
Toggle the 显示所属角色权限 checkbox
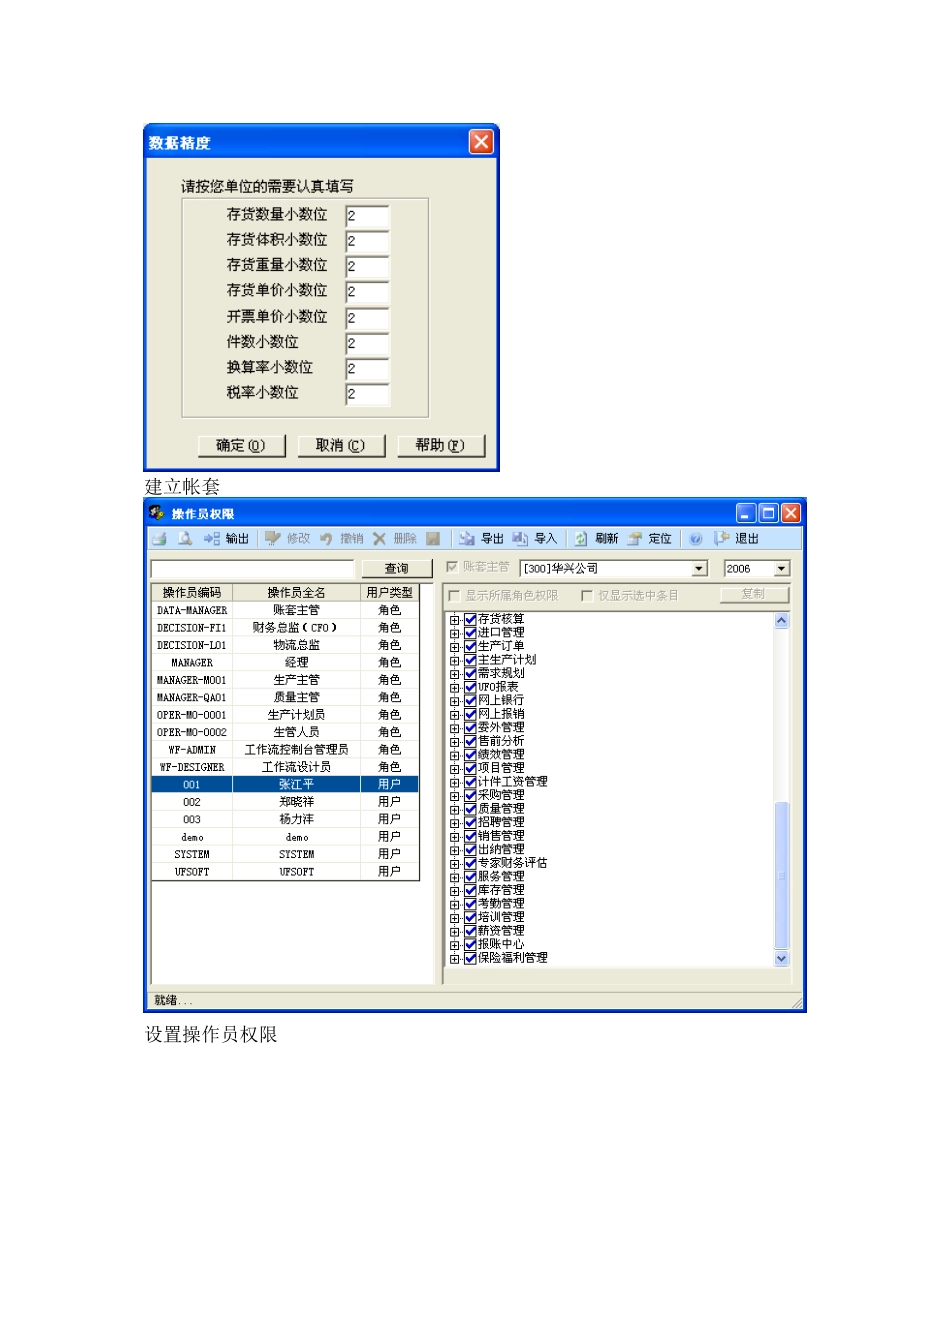coord(455,595)
